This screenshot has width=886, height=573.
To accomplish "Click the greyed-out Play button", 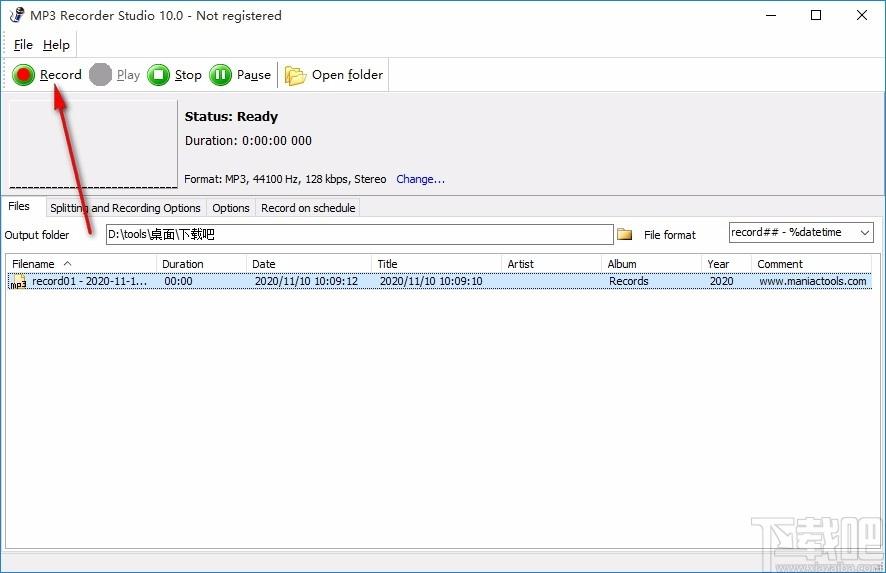I will point(114,75).
